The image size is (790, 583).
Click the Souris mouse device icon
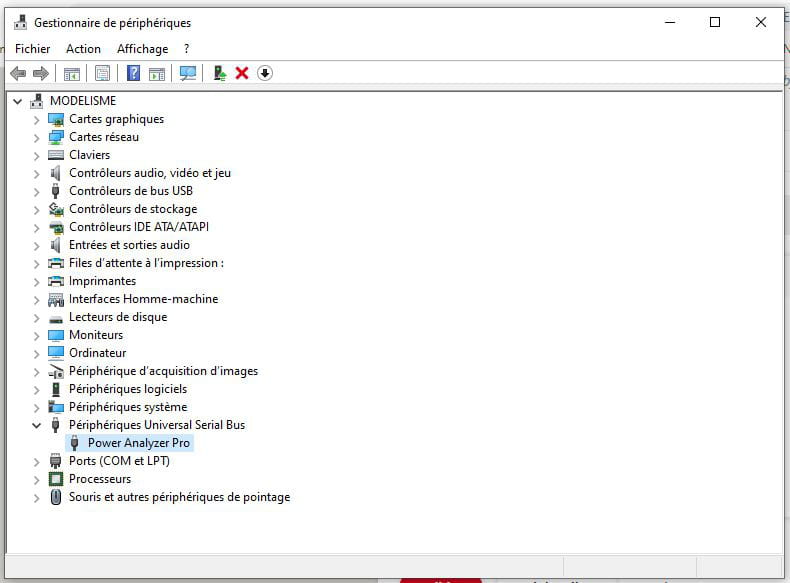coord(56,497)
